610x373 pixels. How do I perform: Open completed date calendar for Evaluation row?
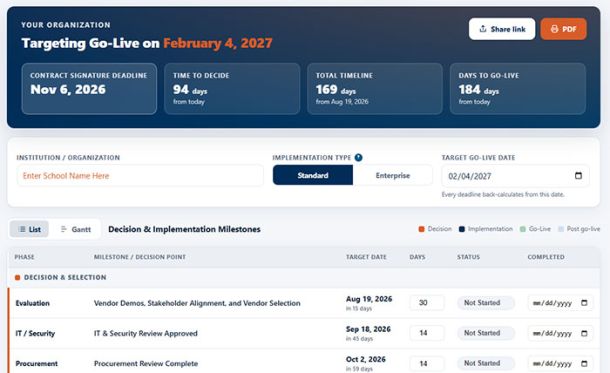click(x=584, y=303)
